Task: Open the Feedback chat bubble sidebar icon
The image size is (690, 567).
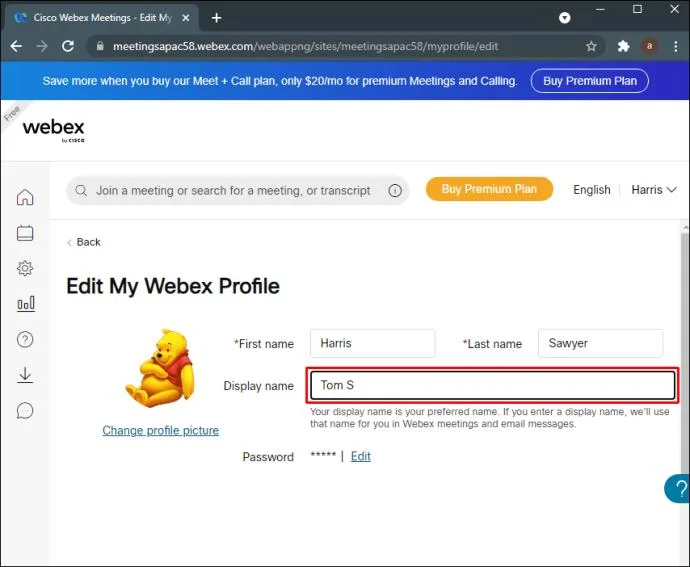Action: pos(25,410)
